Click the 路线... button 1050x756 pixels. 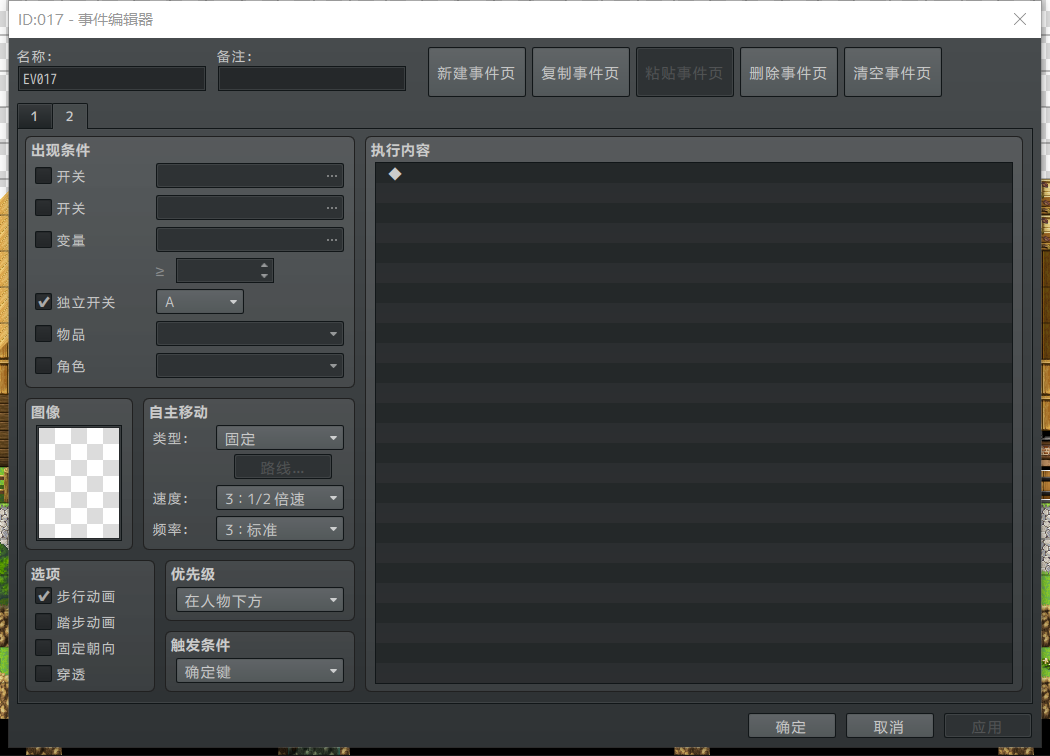click(x=283, y=467)
